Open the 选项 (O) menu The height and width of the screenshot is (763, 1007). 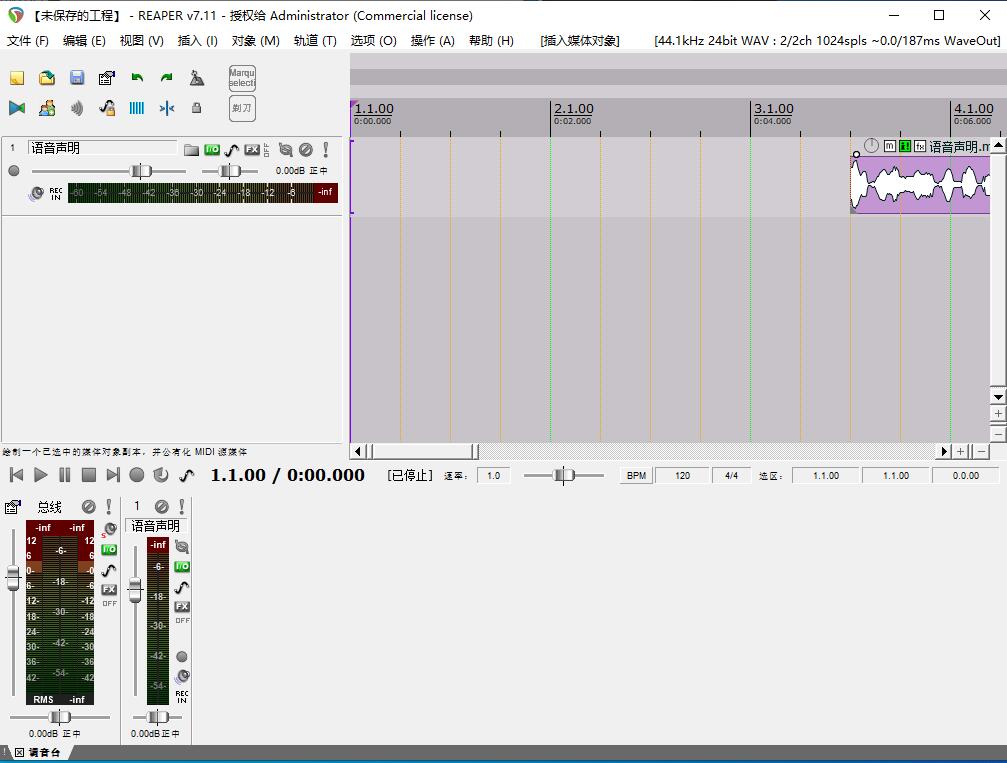pyautogui.click(x=373, y=41)
